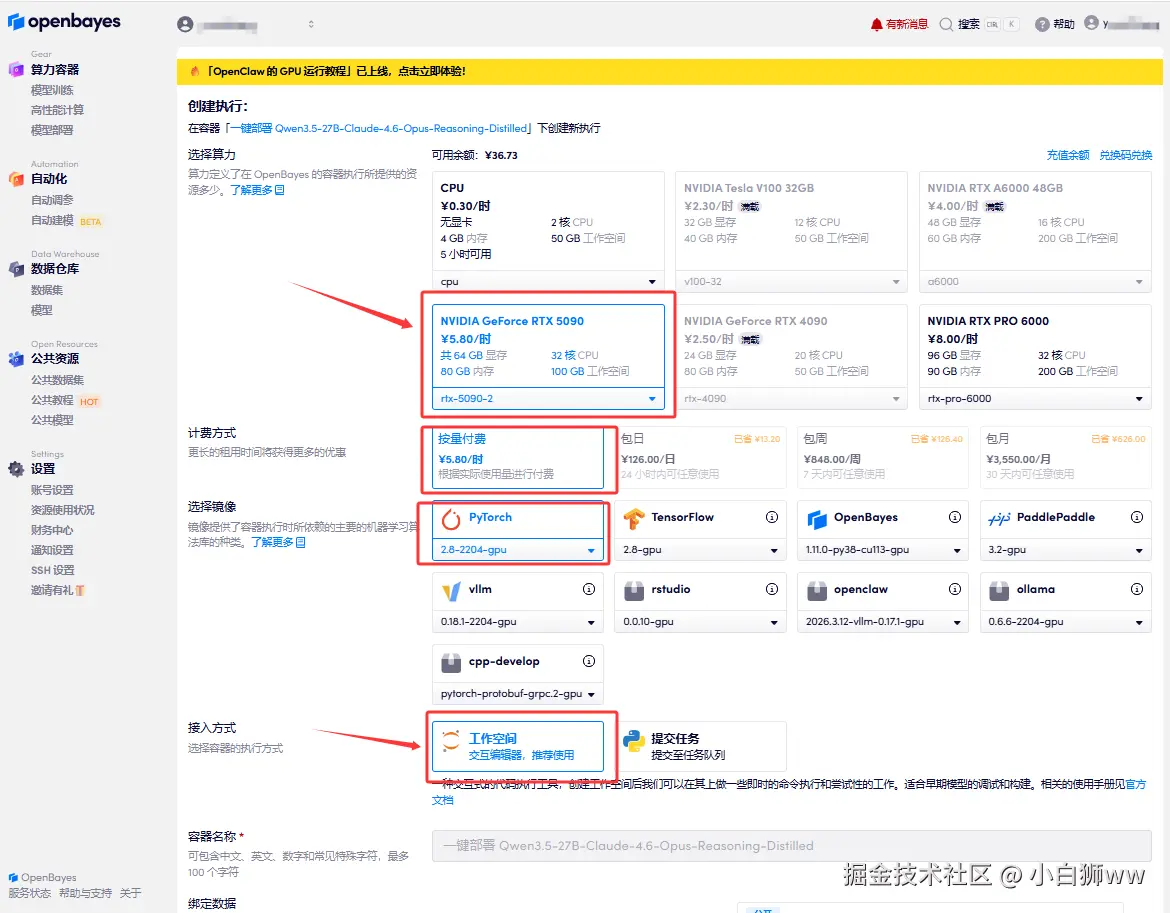Click the 公共资源 sidebar icon
The width and height of the screenshot is (1170, 913).
pyautogui.click(x=16, y=359)
